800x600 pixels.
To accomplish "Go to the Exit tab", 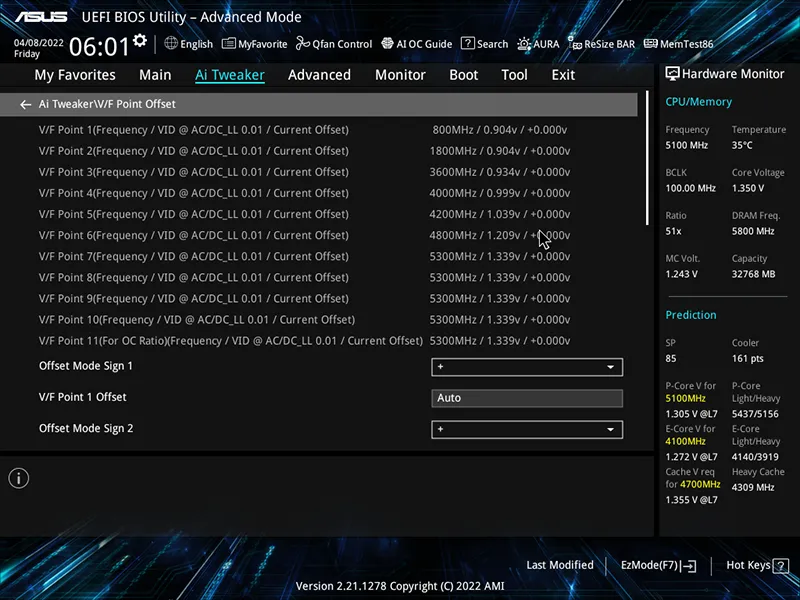I will point(563,75).
